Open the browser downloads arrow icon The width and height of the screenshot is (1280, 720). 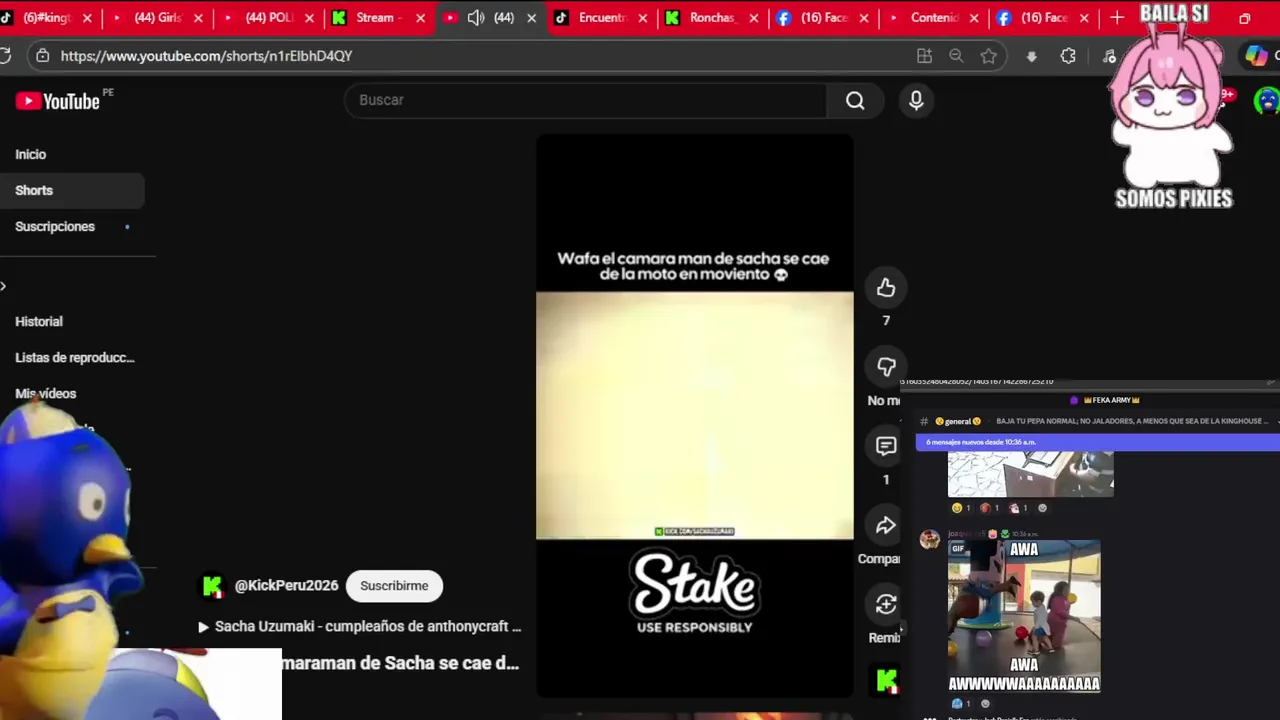1031,56
